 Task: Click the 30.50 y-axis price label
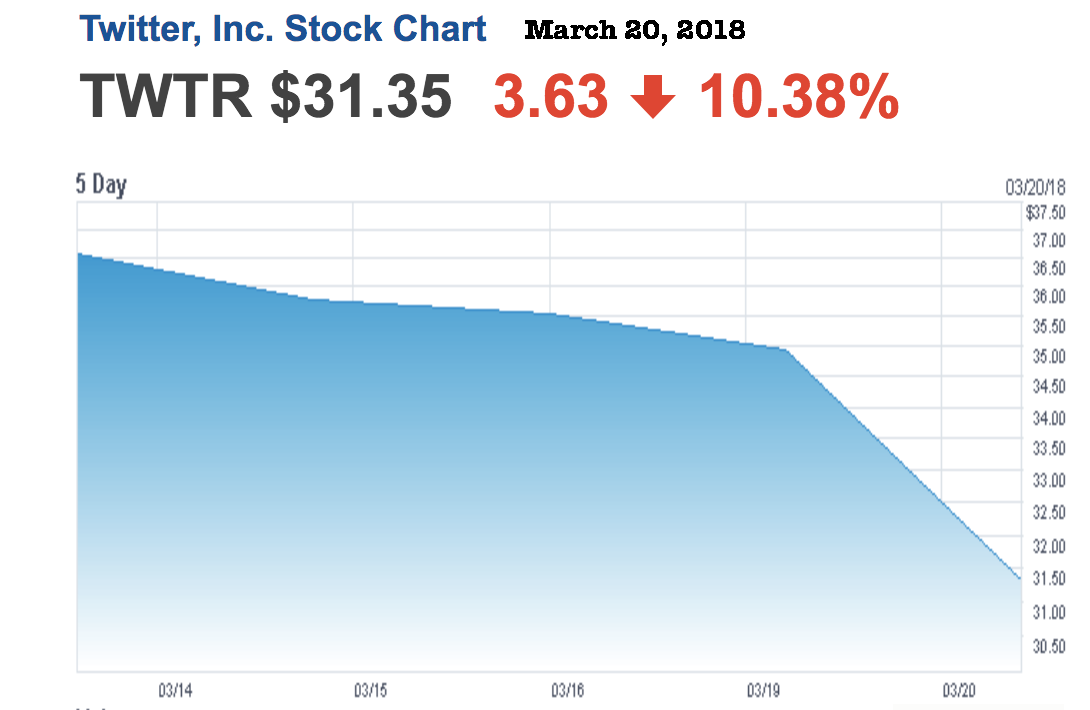[1049, 645]
